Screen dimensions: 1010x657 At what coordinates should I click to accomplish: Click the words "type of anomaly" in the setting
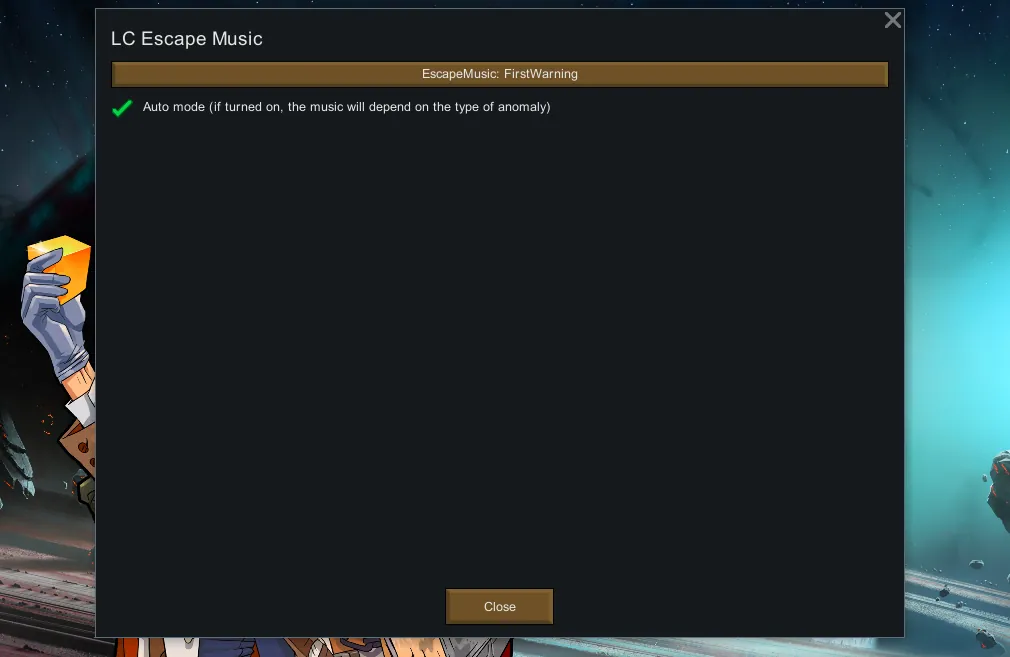500,107
